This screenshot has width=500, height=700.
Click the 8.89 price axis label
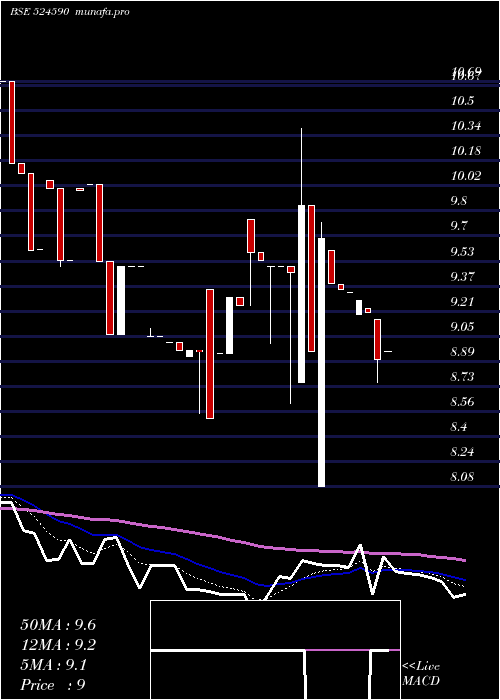(x=462, y=352)
